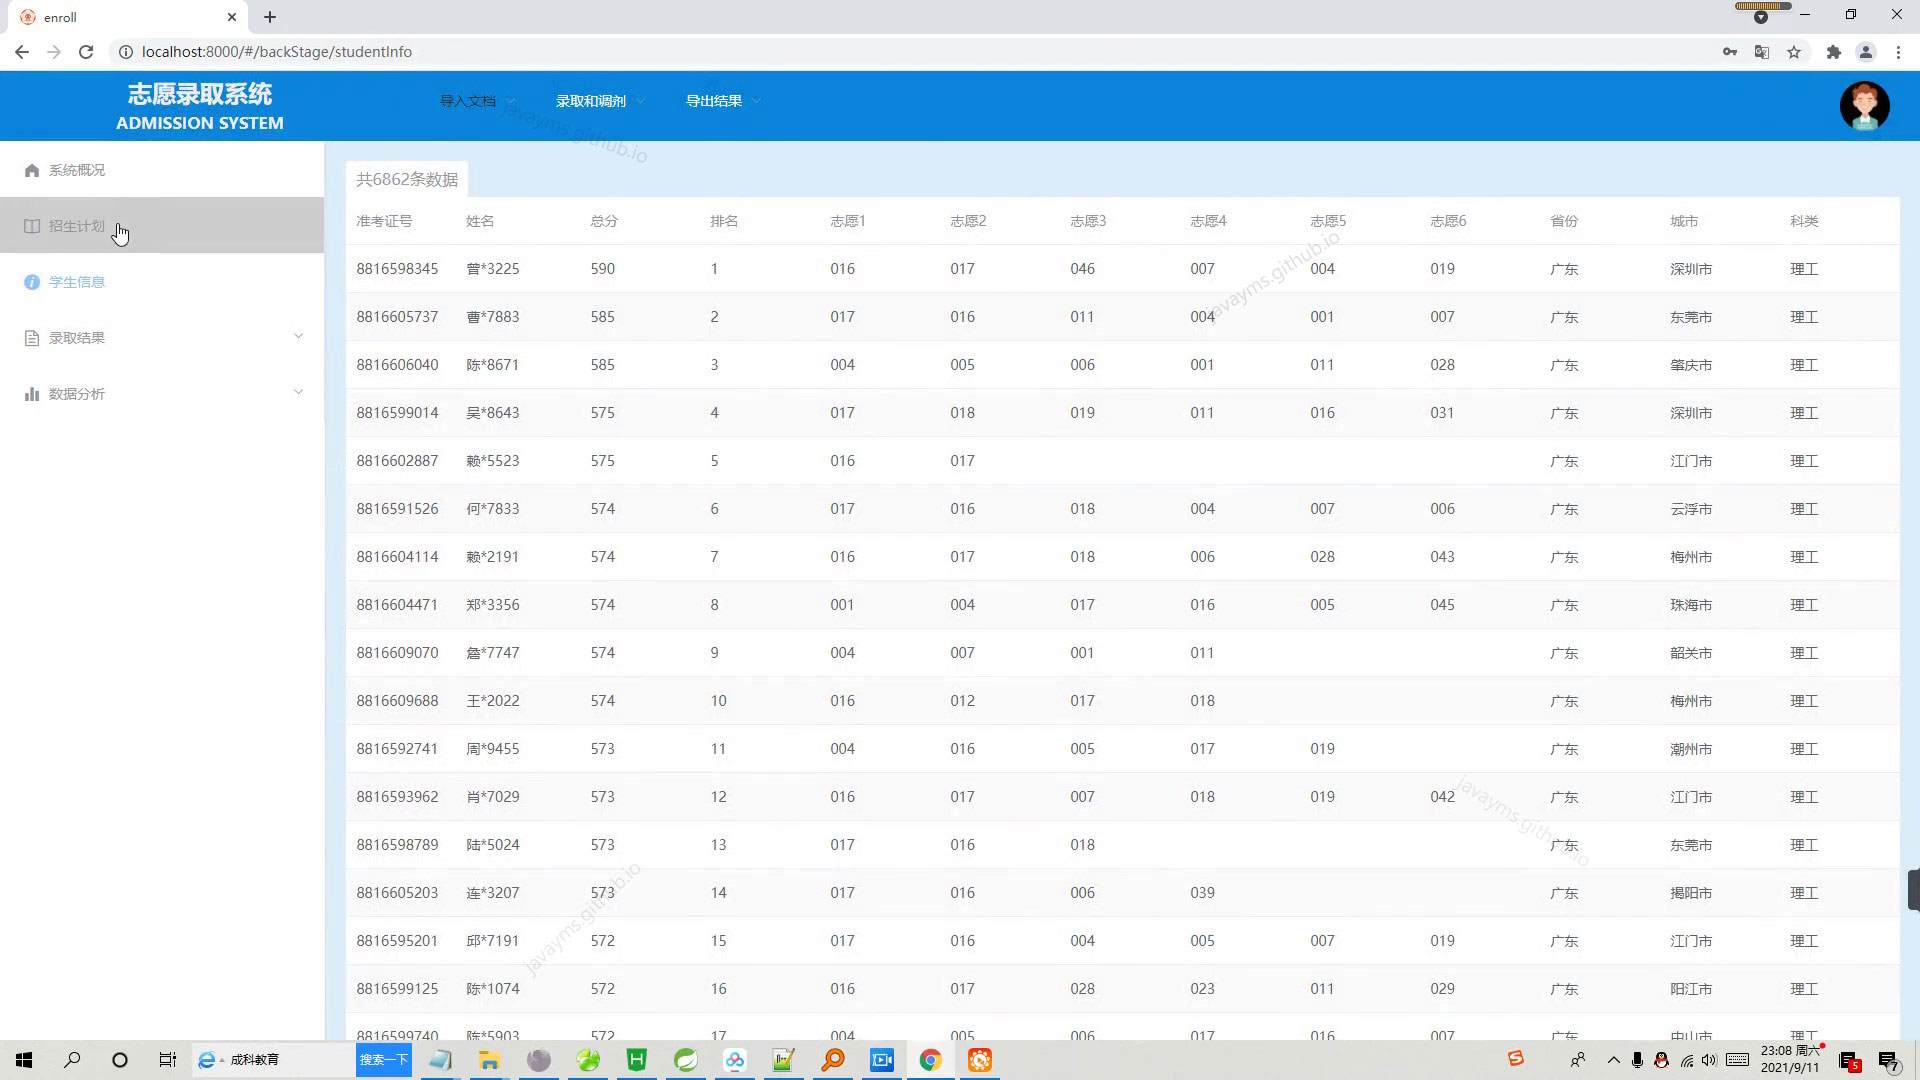Screen dimensions: 1920x1080
Task: Click the document icon beside 录取结果
Action: (x=32, y=338)
